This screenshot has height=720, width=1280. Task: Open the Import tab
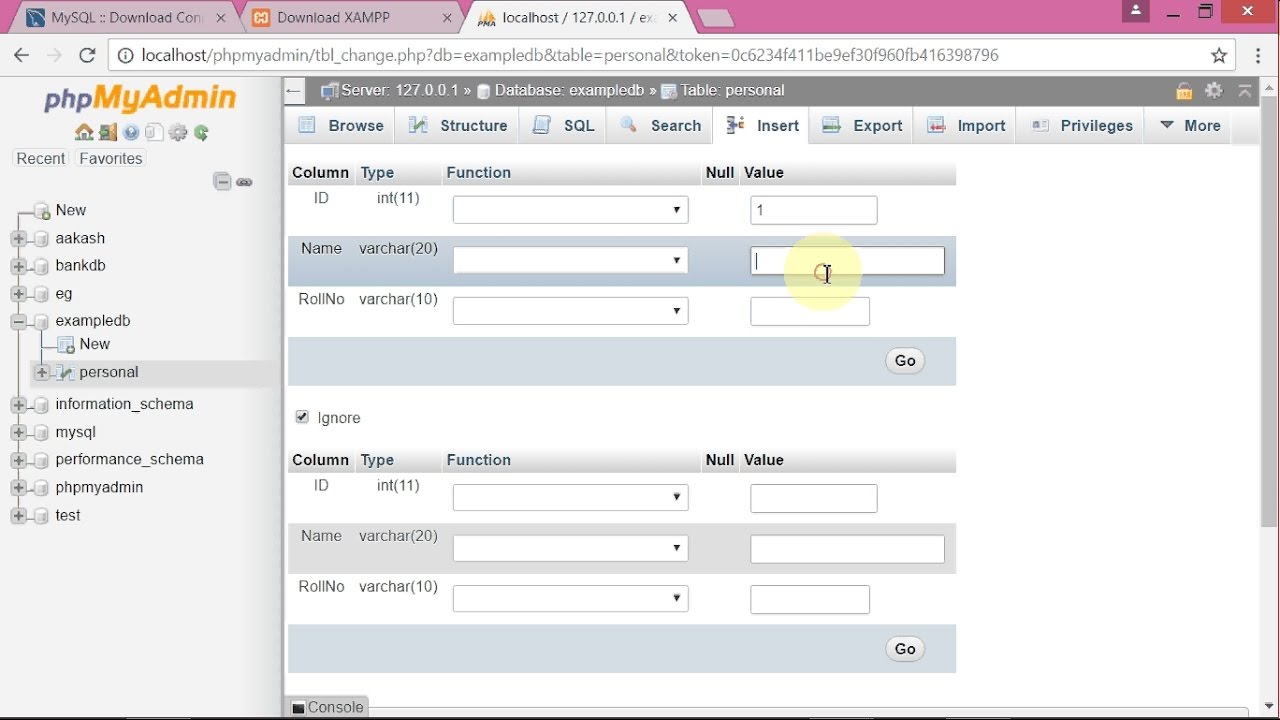(966, 126)
